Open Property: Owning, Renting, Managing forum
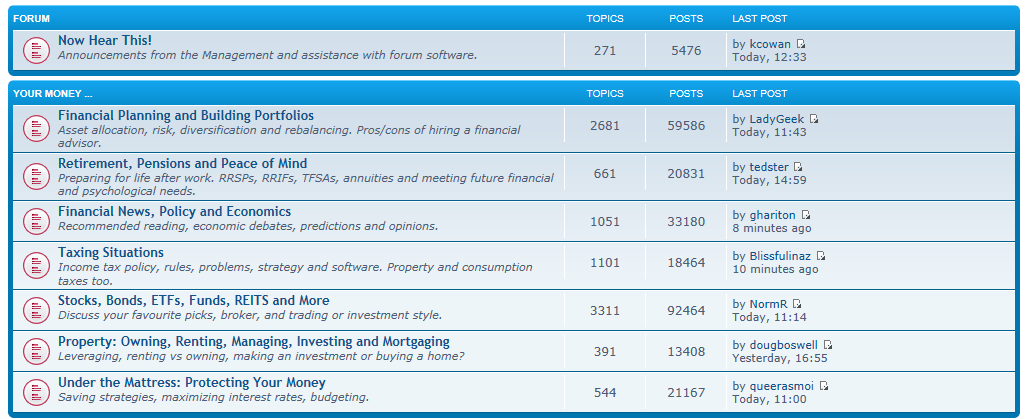The height and width of the screenshot is (419, 1027). coord(253,341)
